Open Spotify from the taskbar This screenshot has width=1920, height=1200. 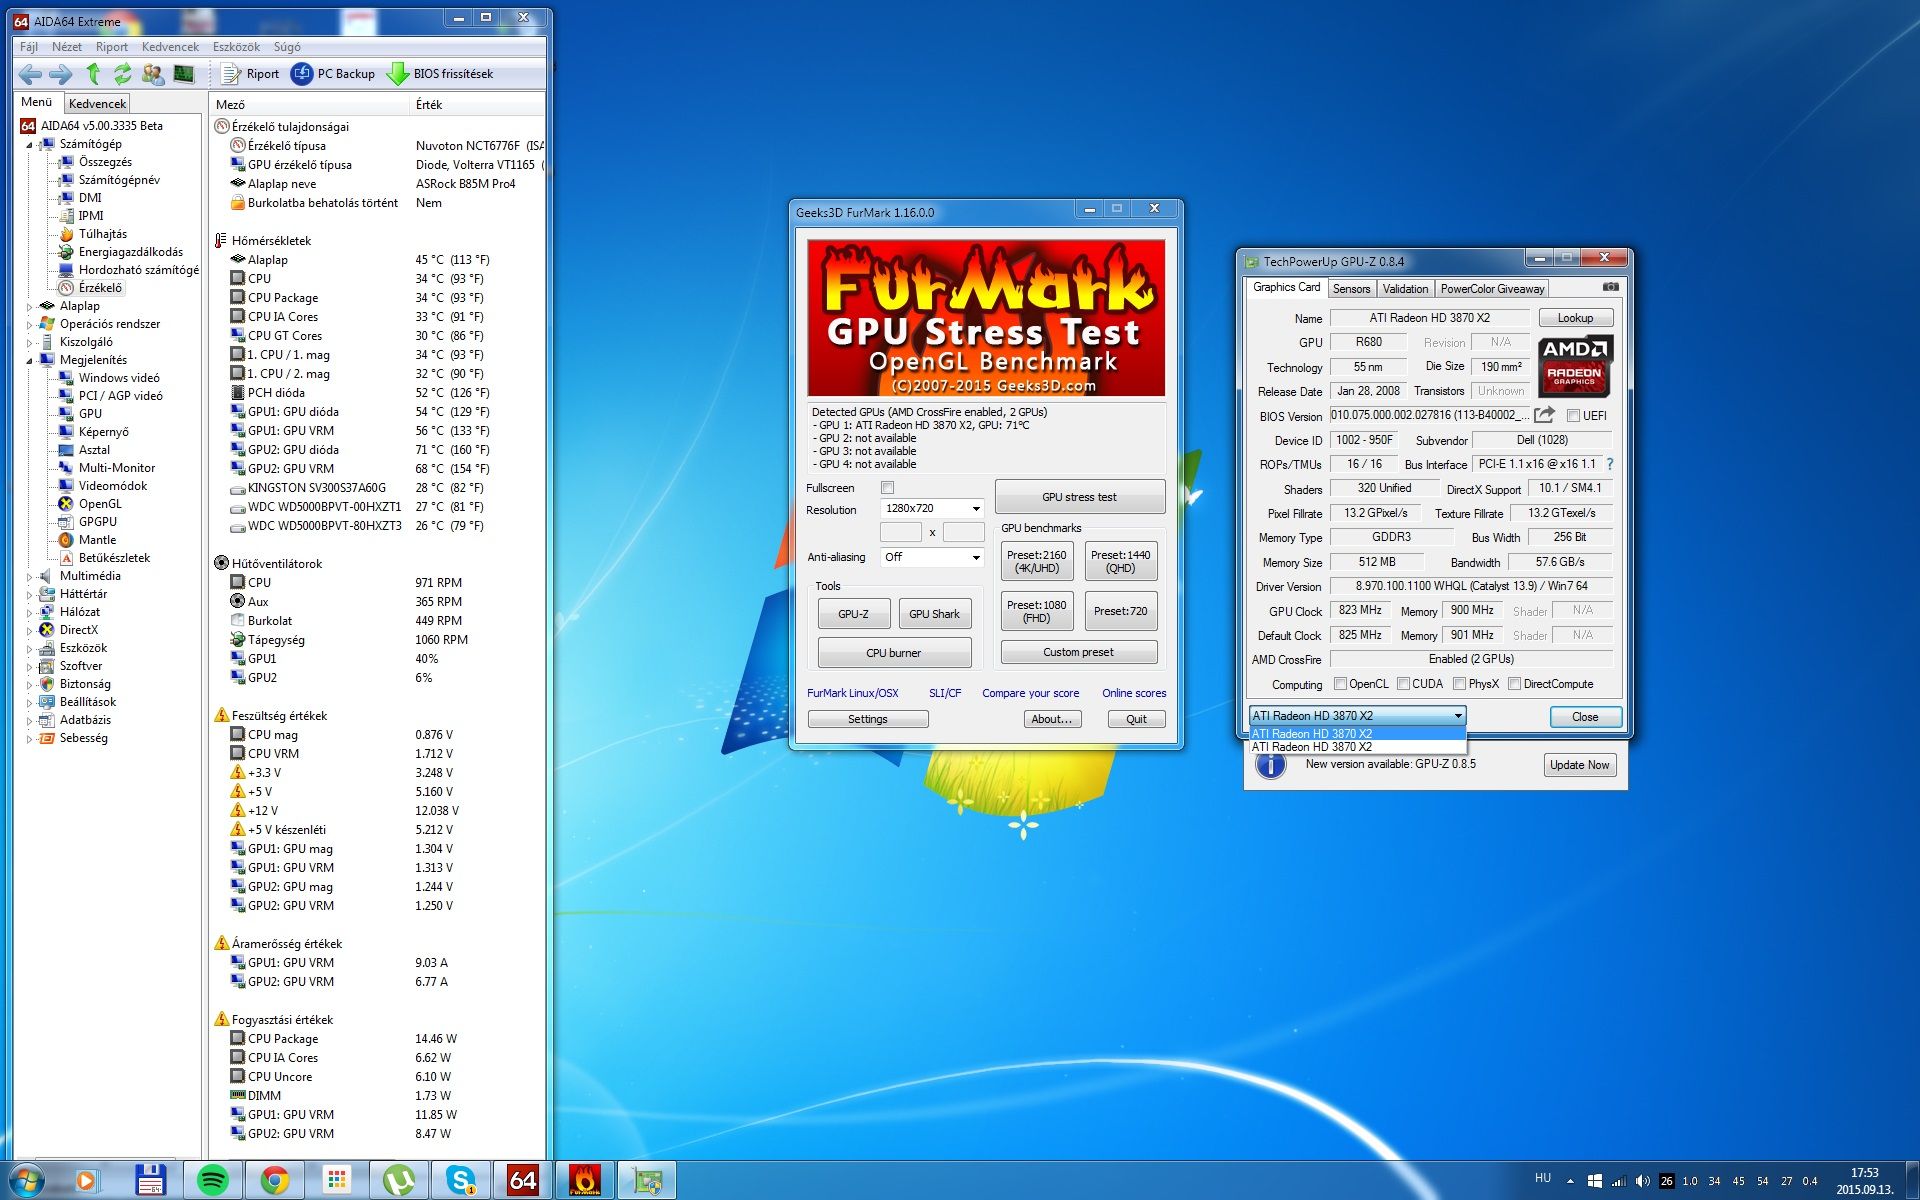tap(213, 1180)
